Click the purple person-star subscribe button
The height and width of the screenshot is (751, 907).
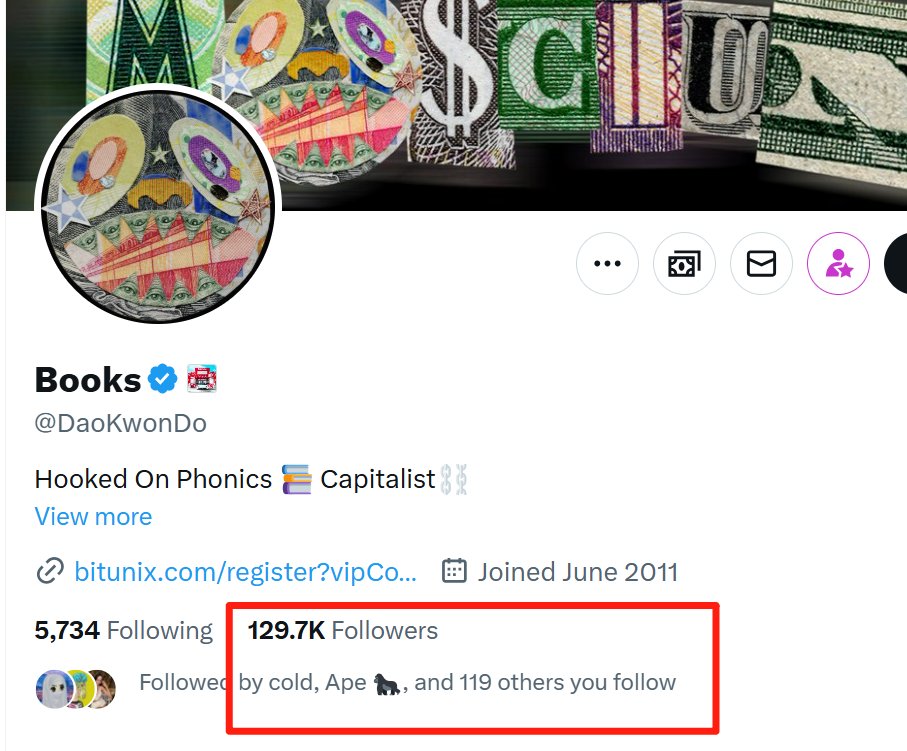point(838,264)
